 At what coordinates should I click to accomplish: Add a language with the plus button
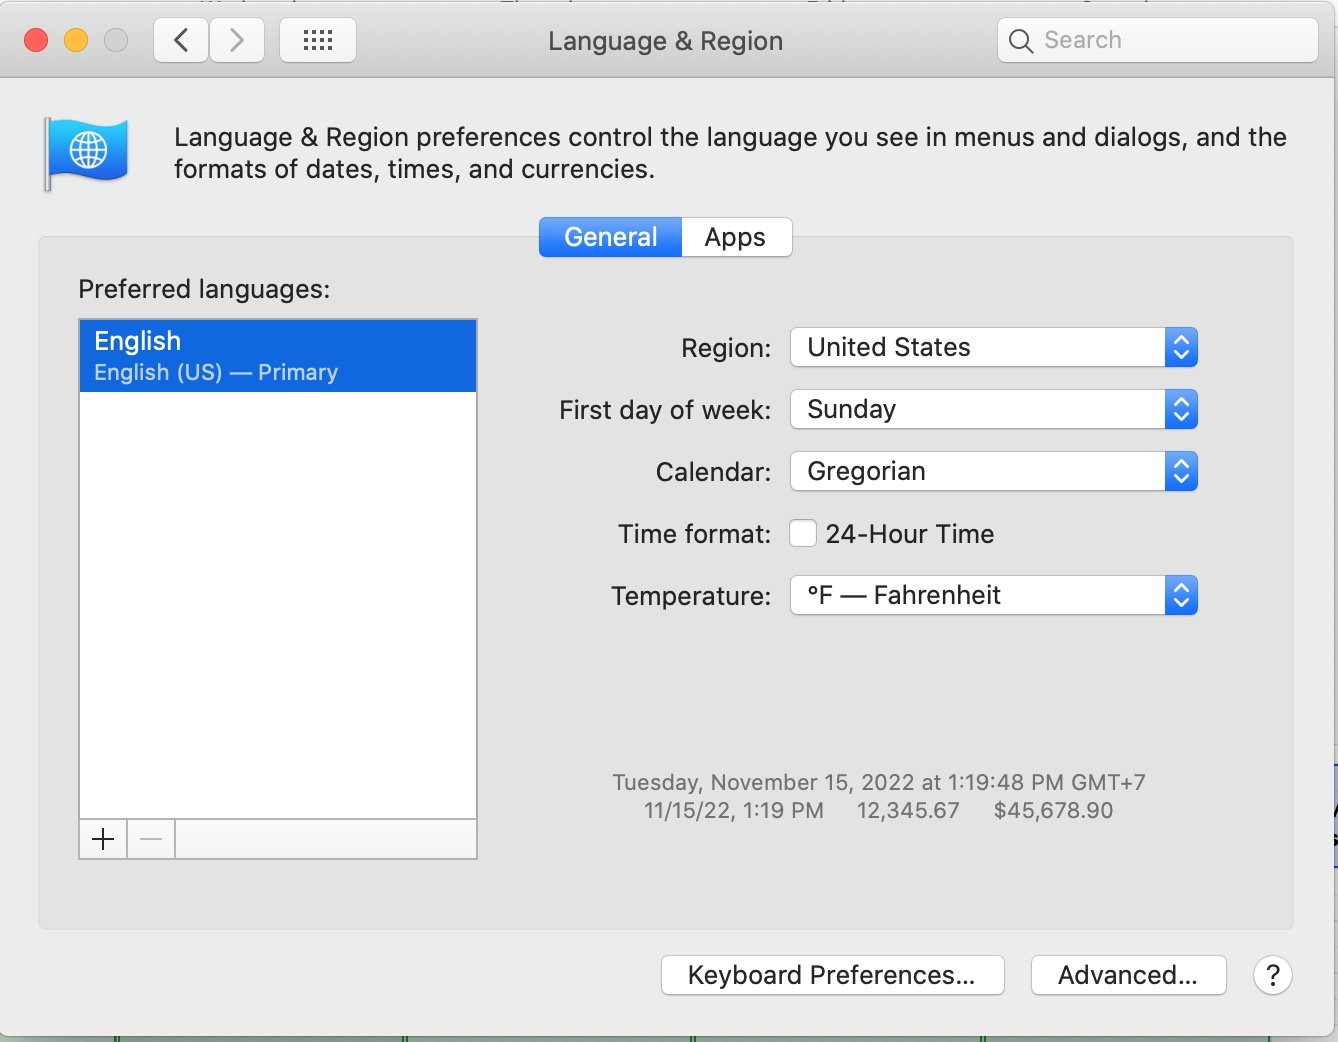(x=103, y=839)
